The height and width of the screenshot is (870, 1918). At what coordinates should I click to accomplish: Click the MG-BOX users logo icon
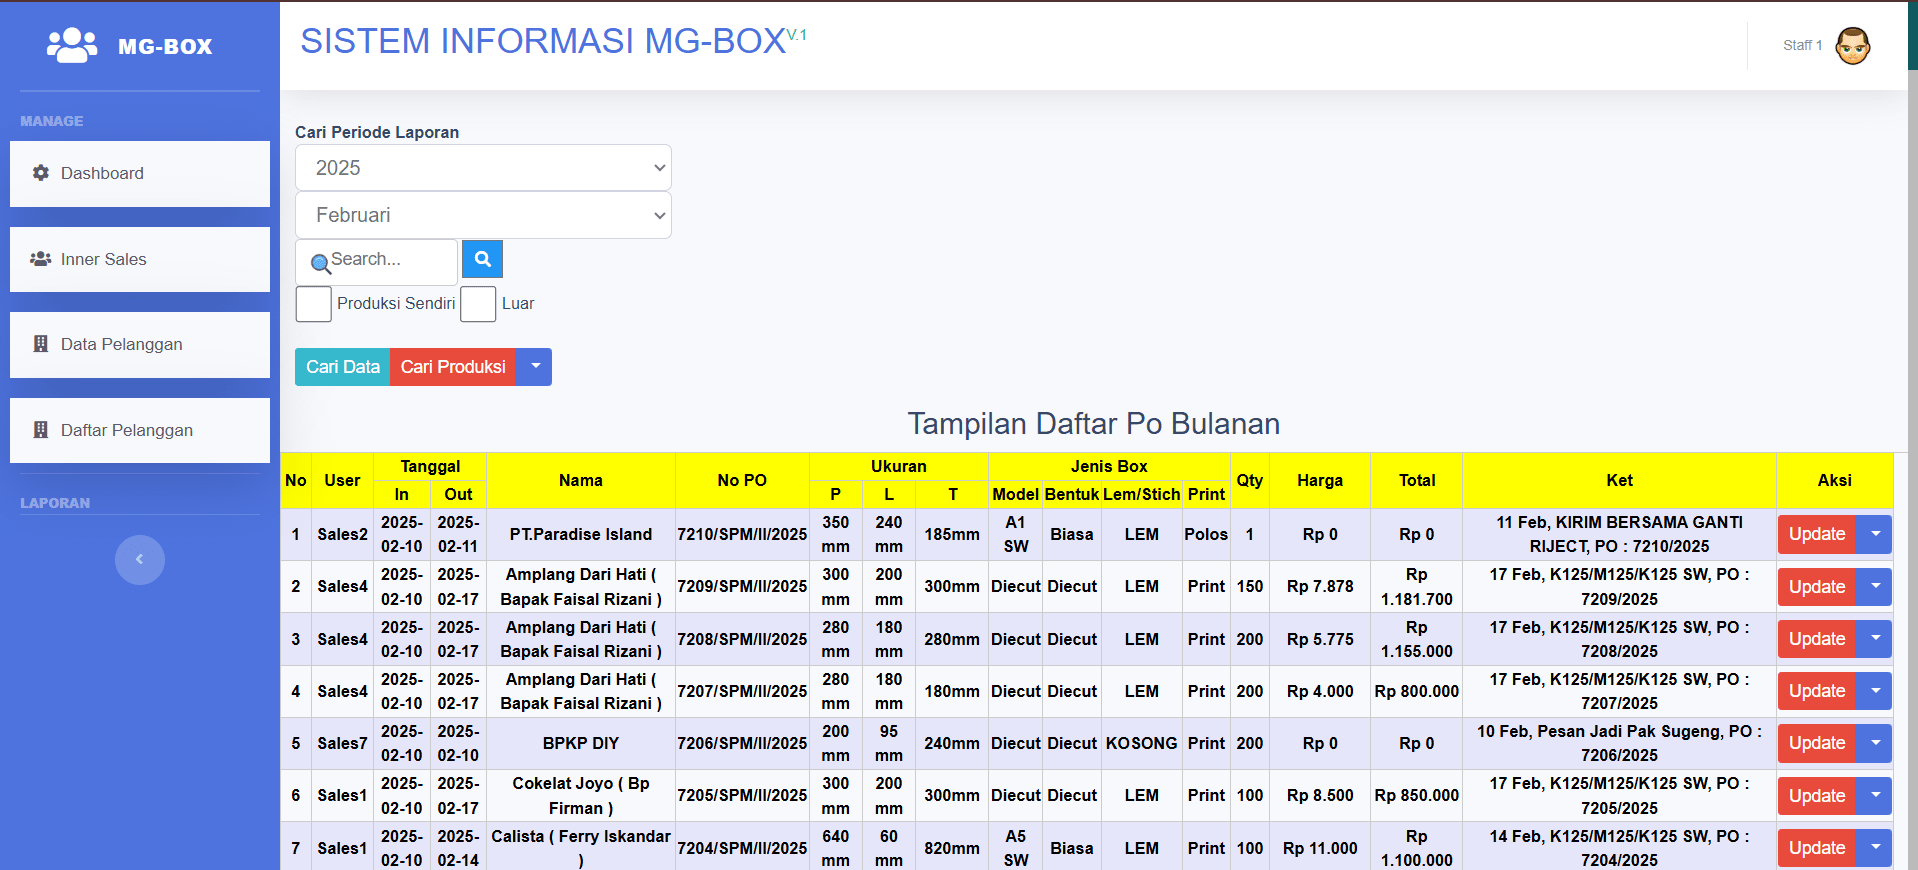pos(71,45)
